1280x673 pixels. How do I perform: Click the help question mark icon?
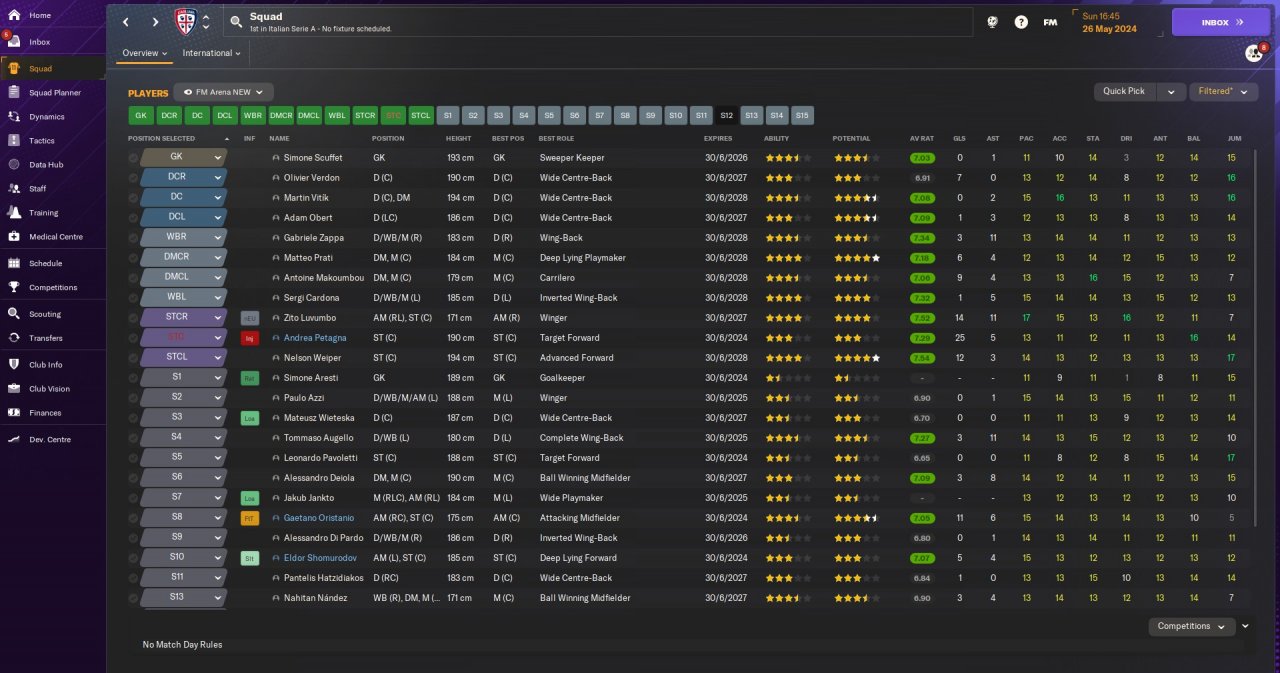[1021, 22]
